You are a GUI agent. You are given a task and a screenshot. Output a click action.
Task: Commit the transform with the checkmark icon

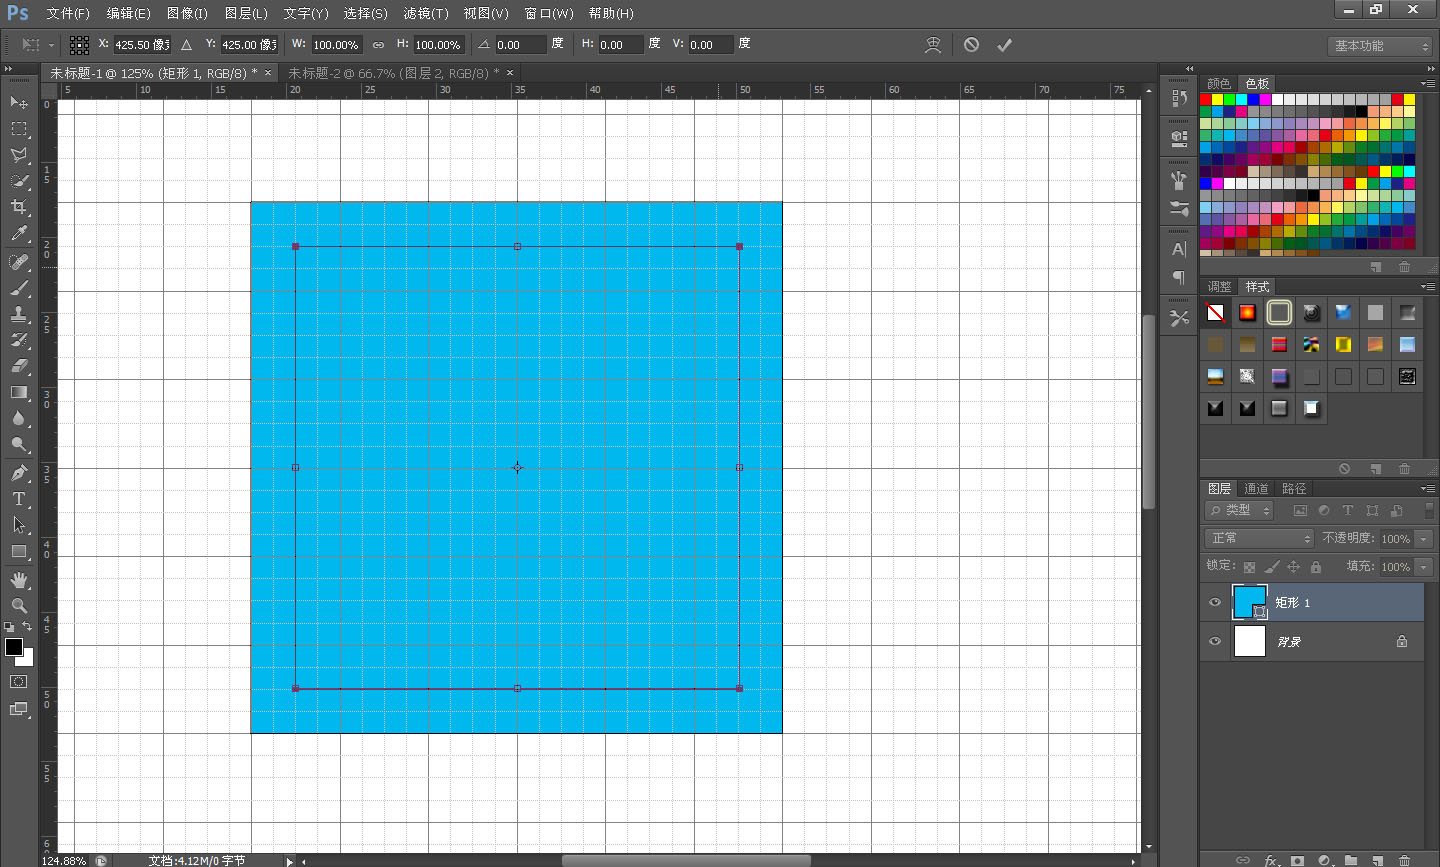[1004, 44]
